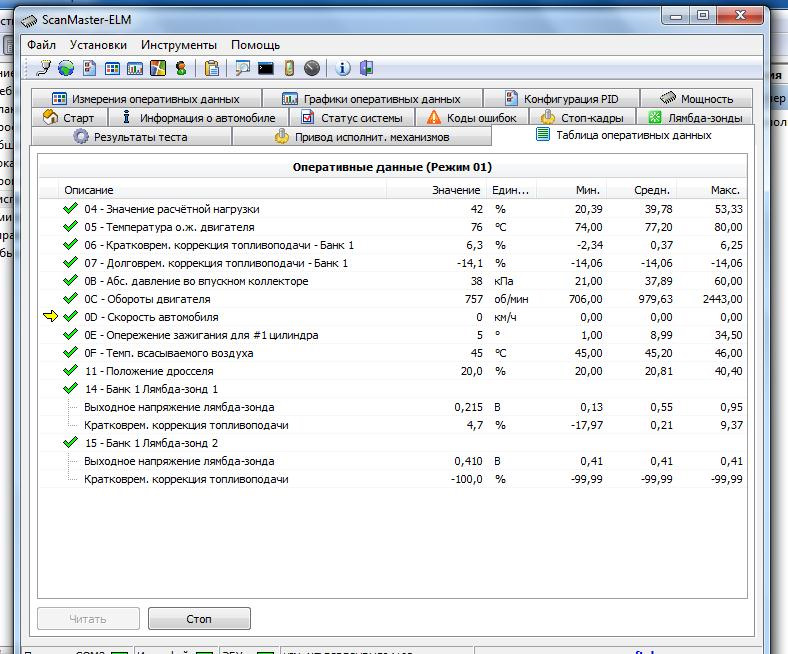Click the round gauge toolbar icon

click(x=312, y=69)
